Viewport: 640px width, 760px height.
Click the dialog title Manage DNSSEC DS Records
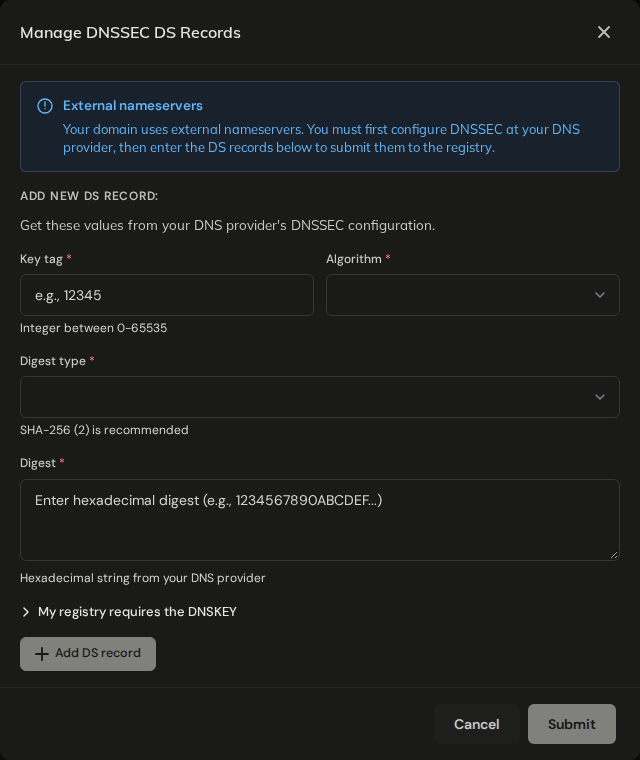click(x=130, y=32)
